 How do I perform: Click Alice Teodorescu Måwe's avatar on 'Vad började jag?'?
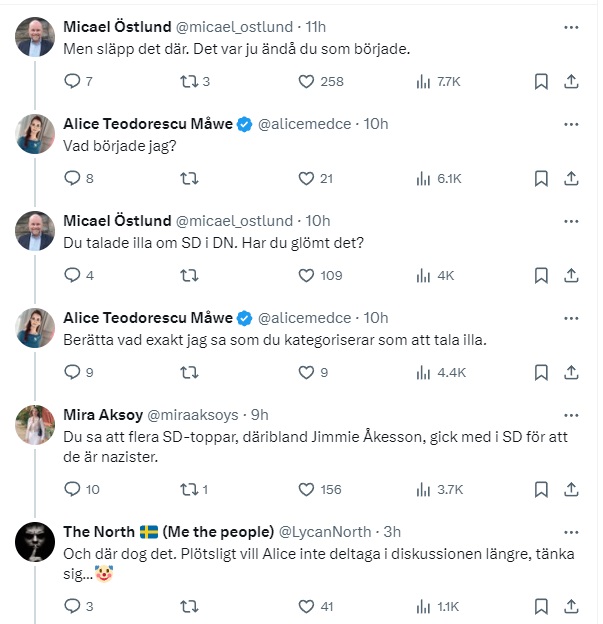coord(35,133)
